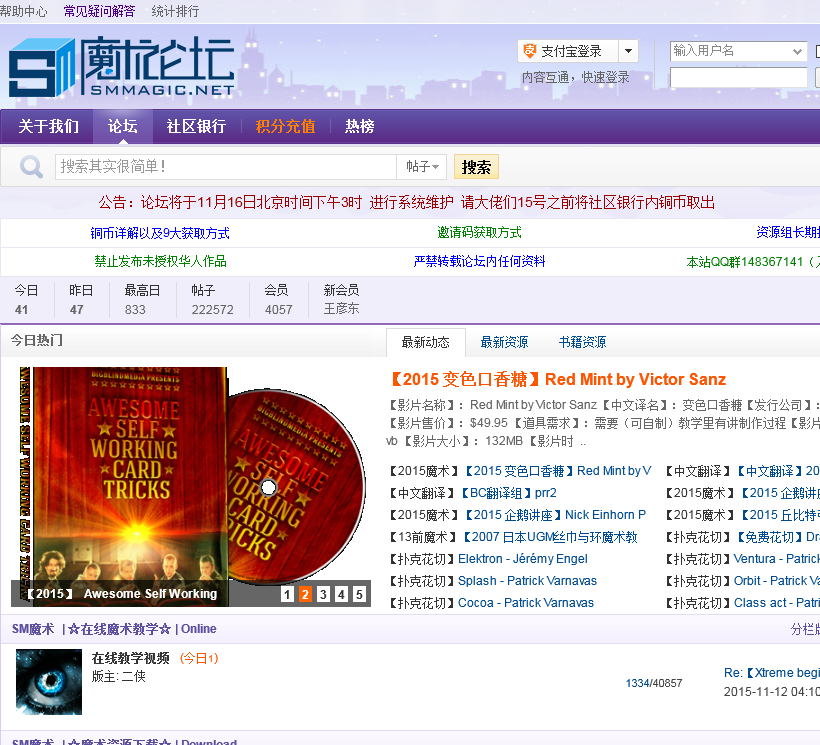Select slide 2 in the slideshow
Screen dimensions: 820x745
(305, 594)
